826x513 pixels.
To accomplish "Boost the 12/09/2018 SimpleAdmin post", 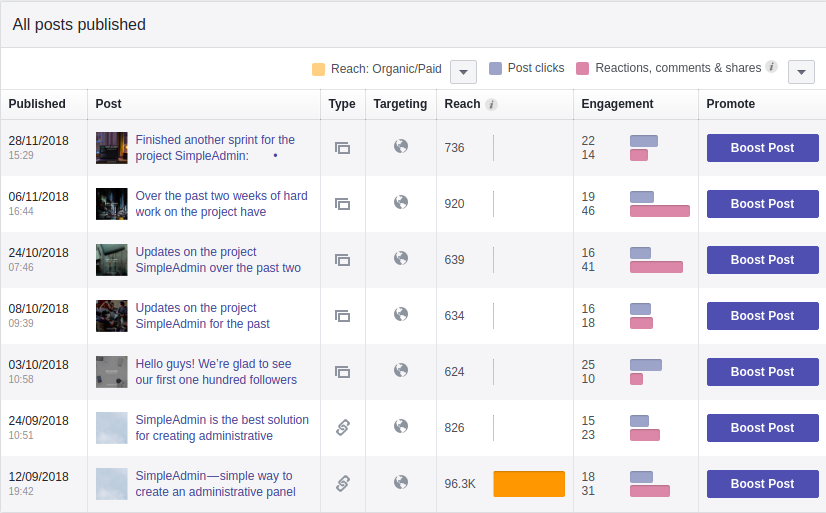I will click(x=762, y=484).
